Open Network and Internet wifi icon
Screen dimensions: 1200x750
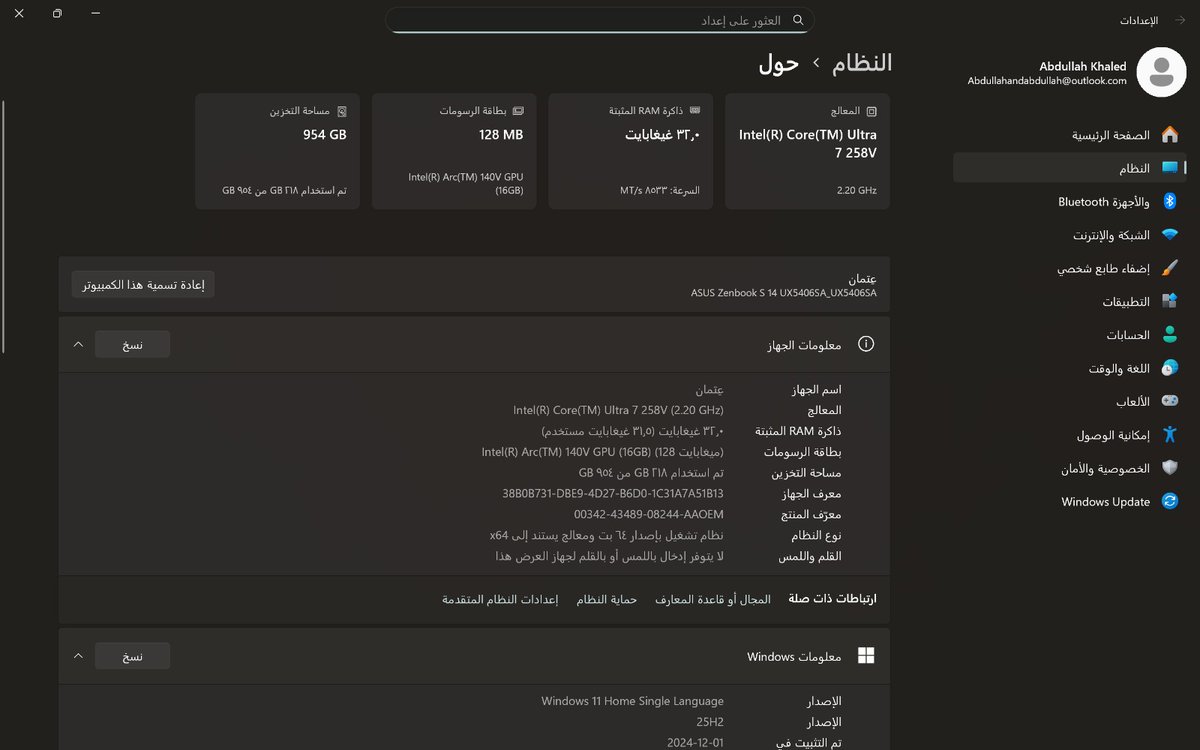coord(1169,235)
